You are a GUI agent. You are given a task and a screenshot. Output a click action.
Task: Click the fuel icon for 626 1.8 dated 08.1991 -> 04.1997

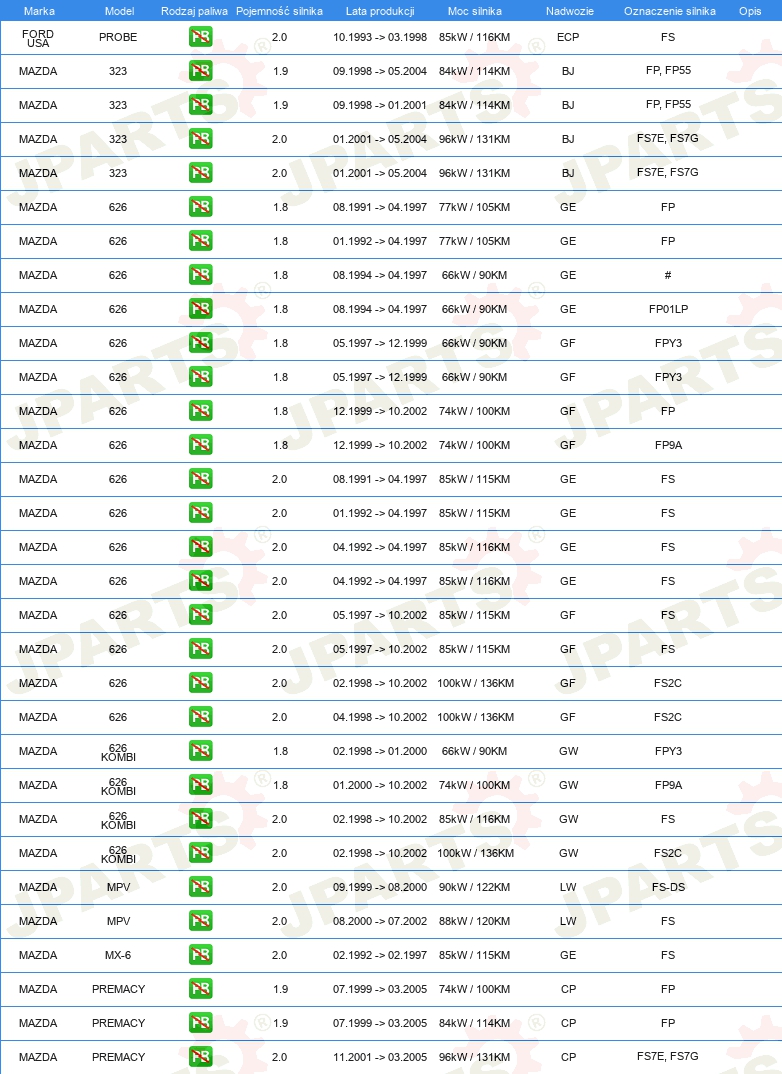click(201, 207)
